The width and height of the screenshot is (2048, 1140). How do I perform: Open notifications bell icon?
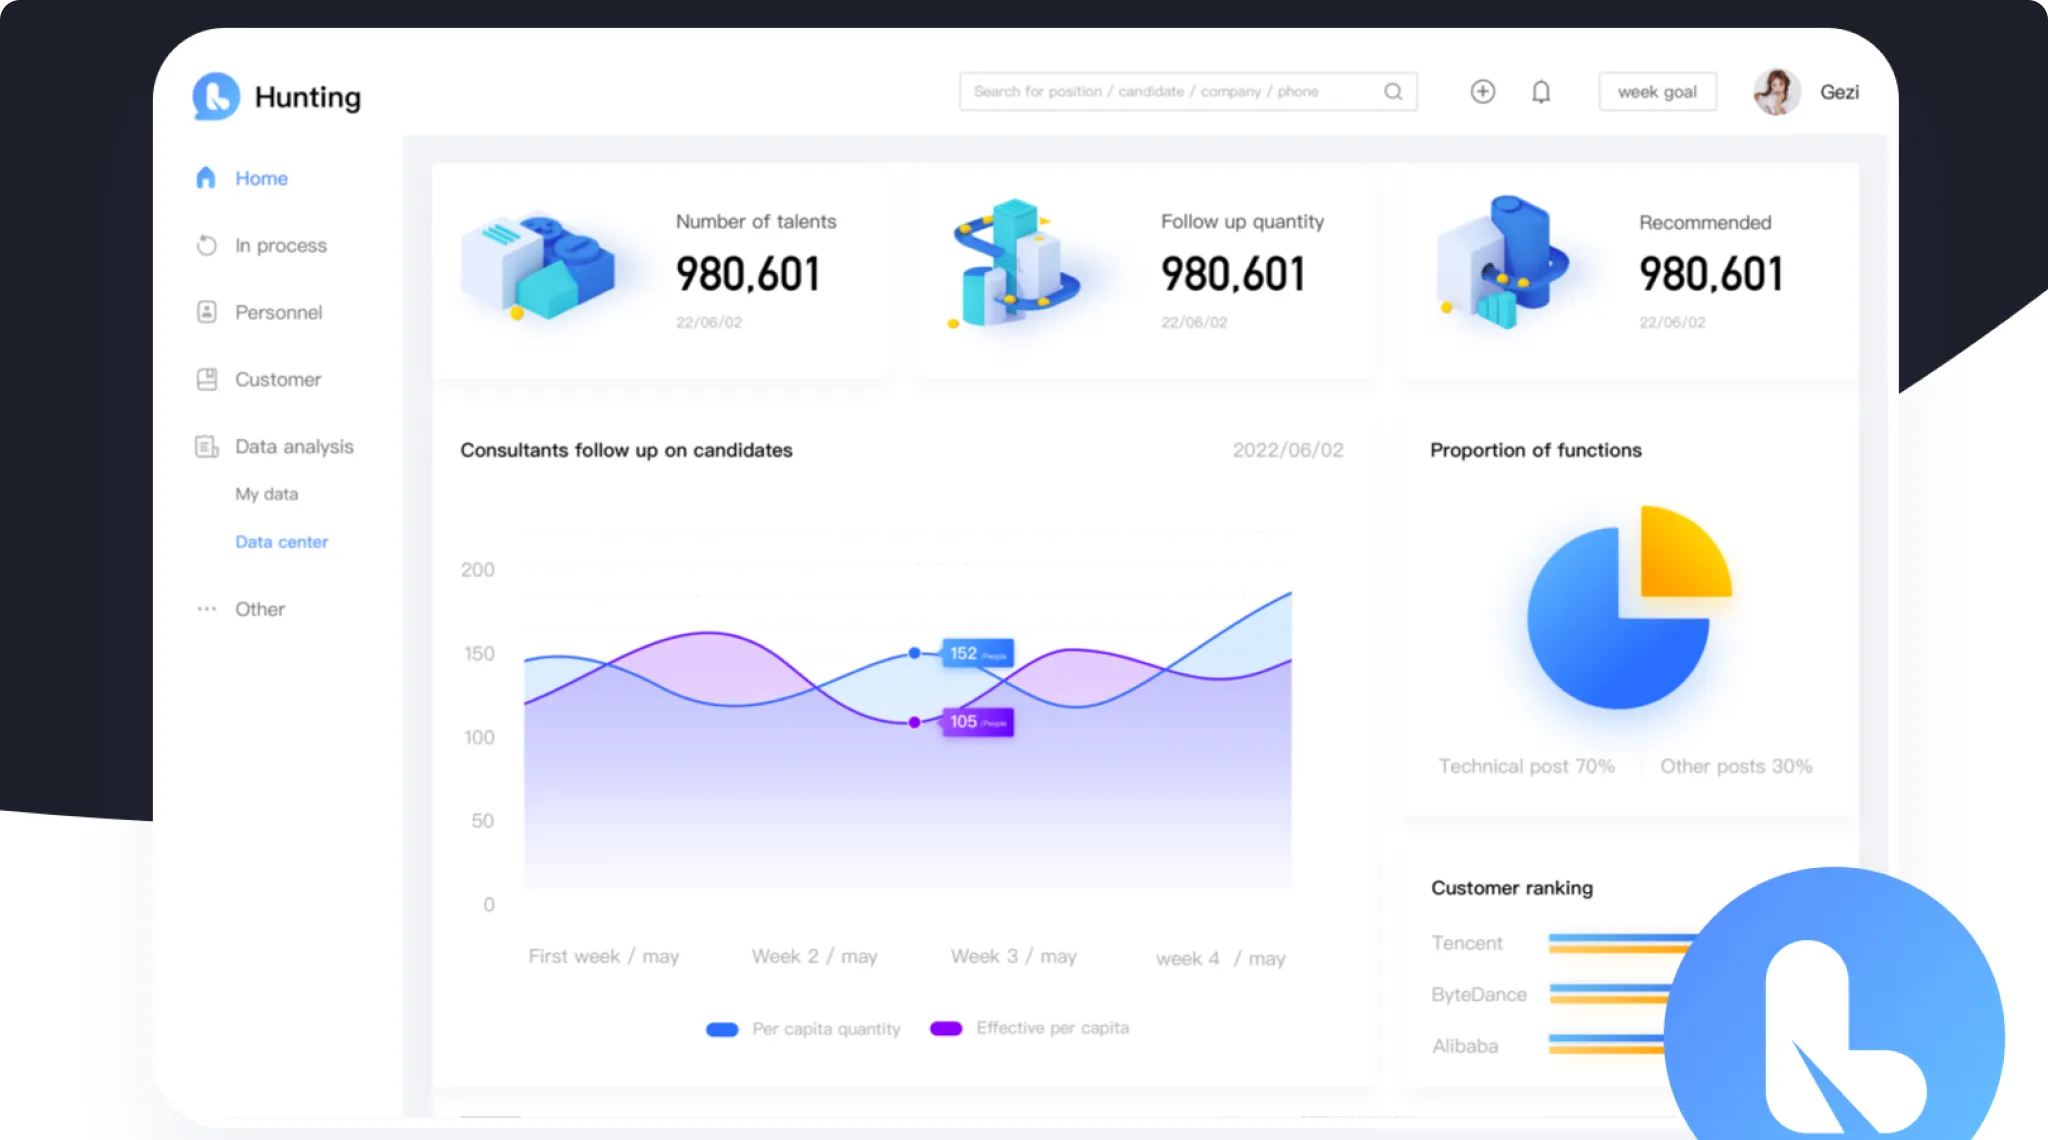[x=1541, y=92]
